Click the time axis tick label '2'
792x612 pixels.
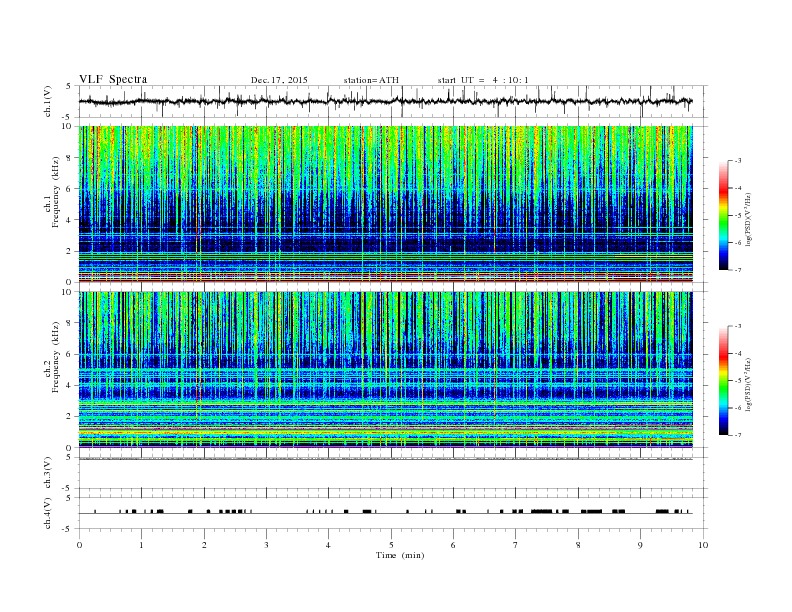pos(204,545)
